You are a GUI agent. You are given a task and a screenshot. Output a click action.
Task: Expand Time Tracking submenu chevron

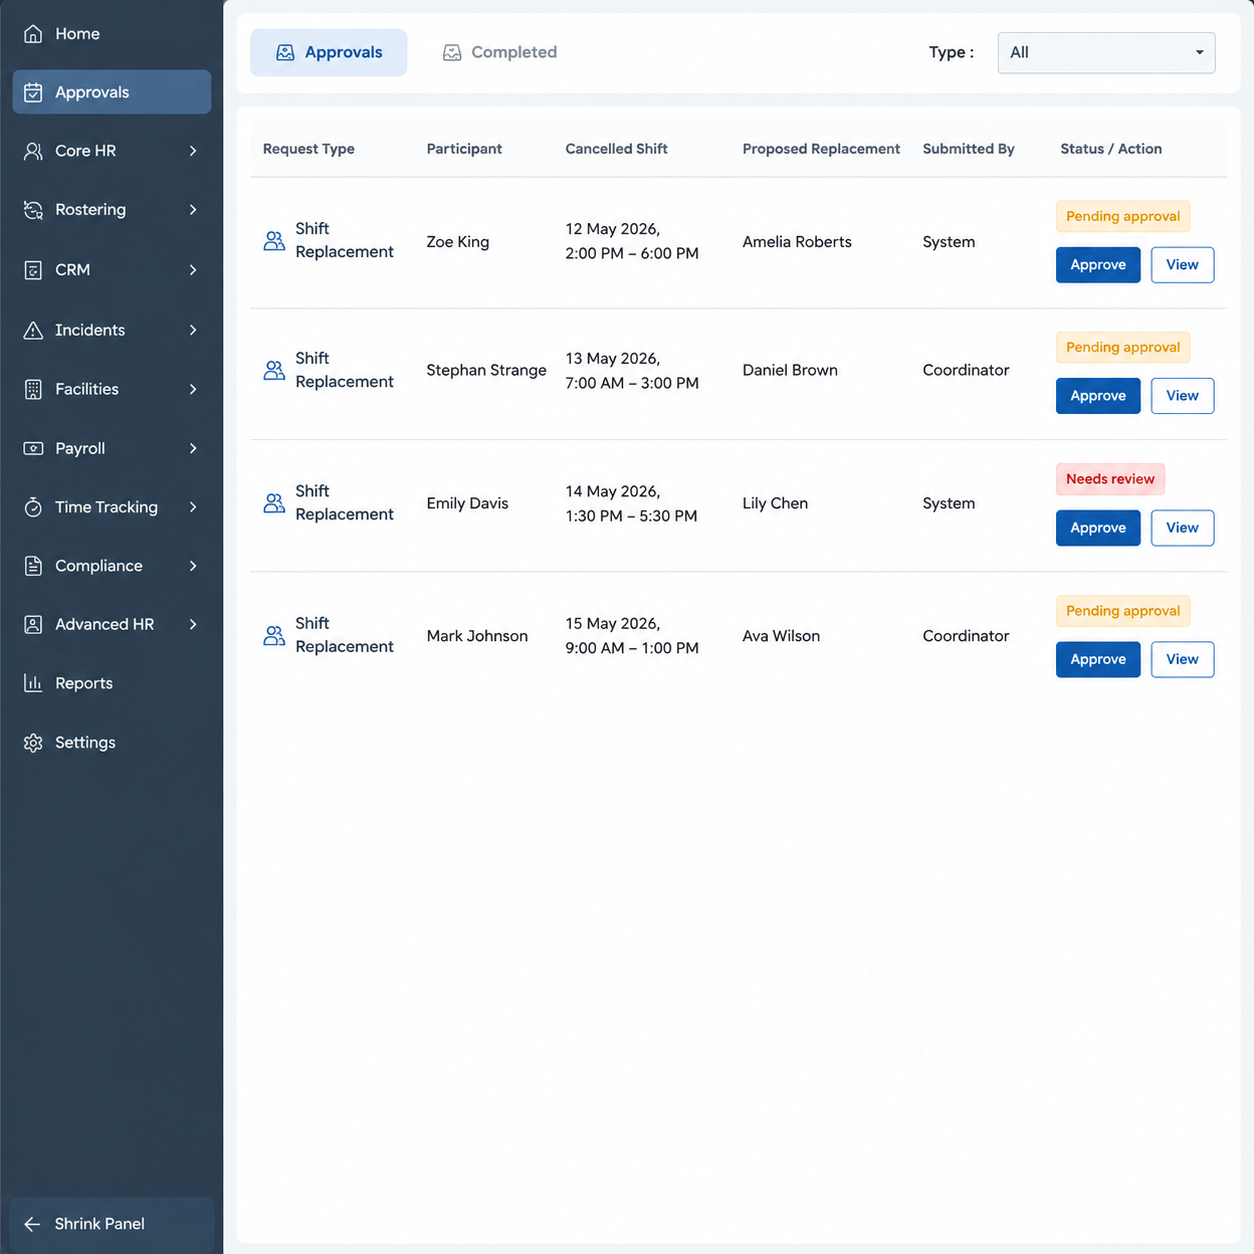(193, 507)
